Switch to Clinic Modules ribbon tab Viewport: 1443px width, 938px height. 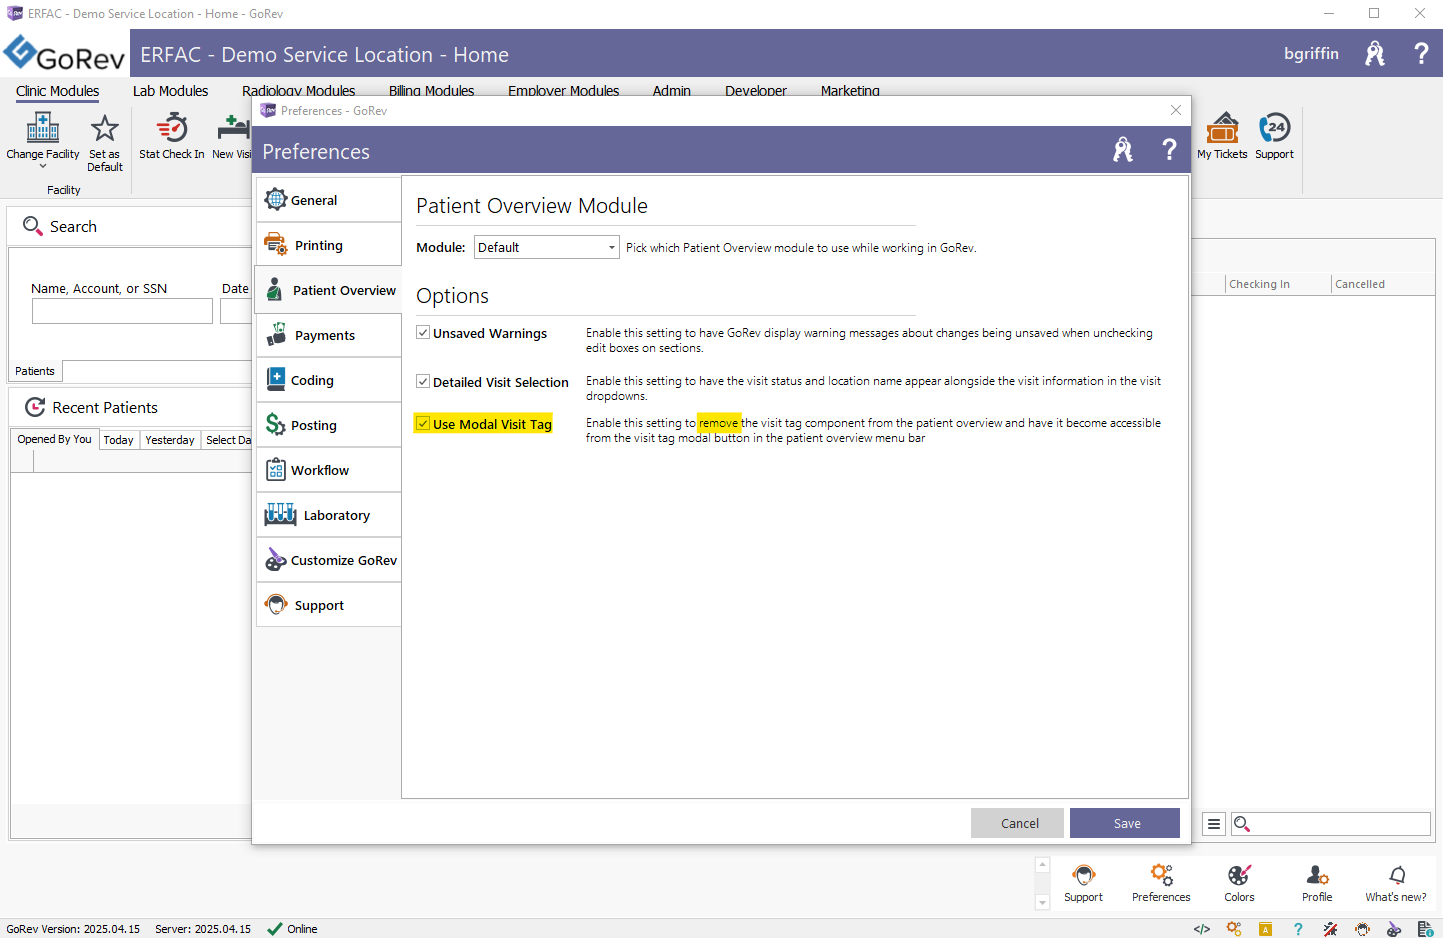57,91
